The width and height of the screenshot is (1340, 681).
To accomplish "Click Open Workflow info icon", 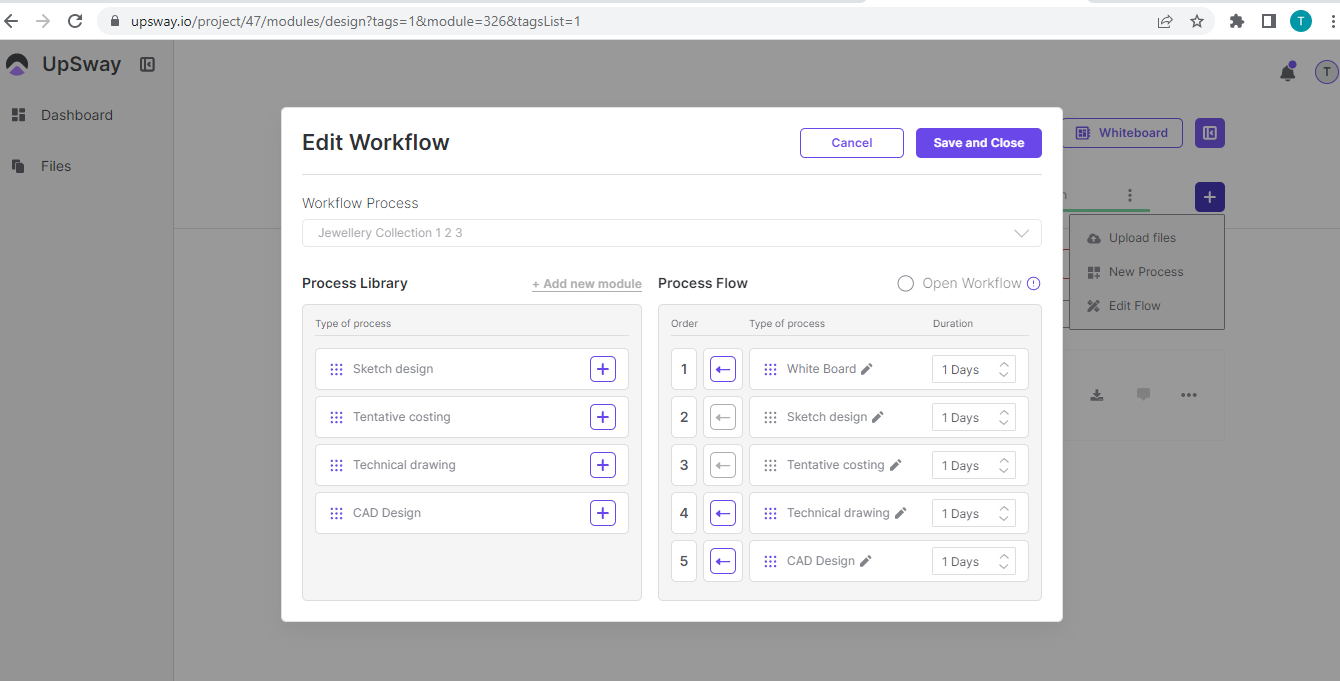I will 1034,283.
